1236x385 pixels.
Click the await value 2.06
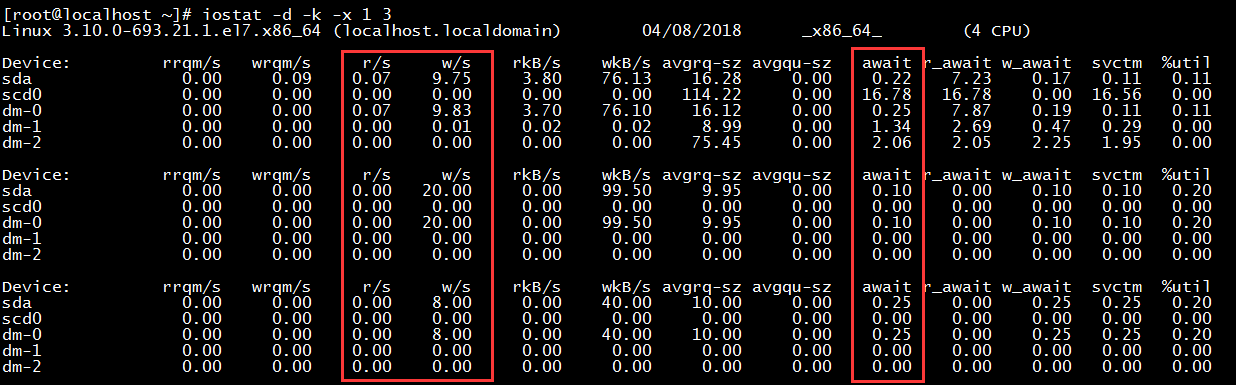pyautogui.click(x=893, y=142)
